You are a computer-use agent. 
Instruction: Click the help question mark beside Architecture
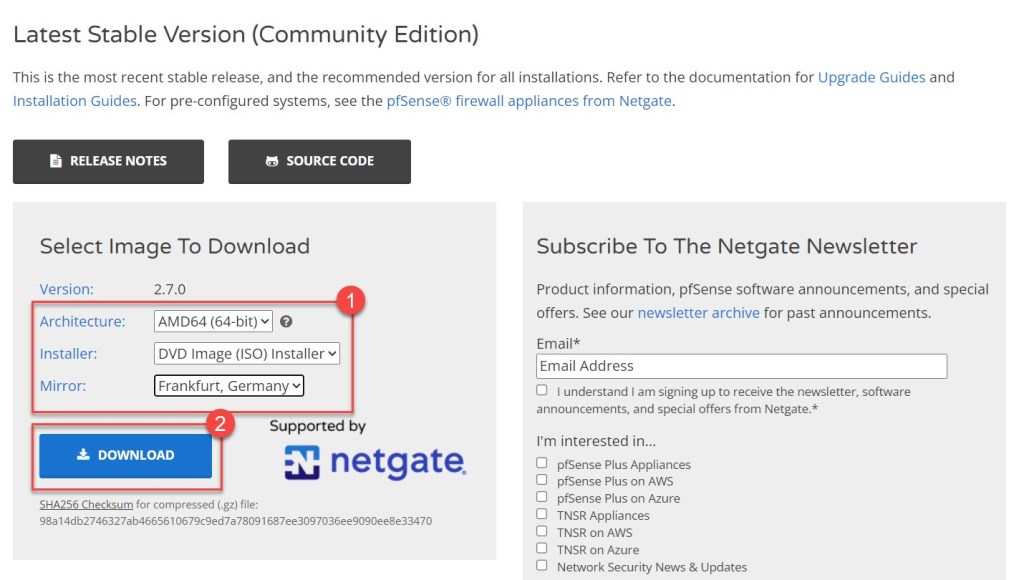[287, 322]
